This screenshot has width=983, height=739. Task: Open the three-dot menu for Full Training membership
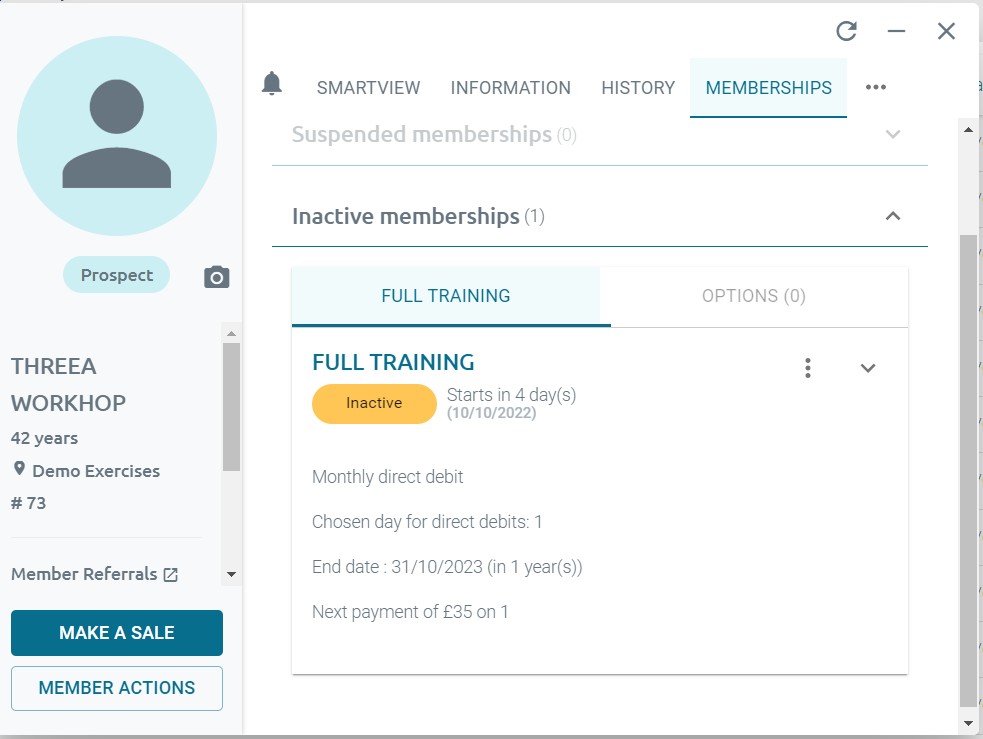(808, 368)
